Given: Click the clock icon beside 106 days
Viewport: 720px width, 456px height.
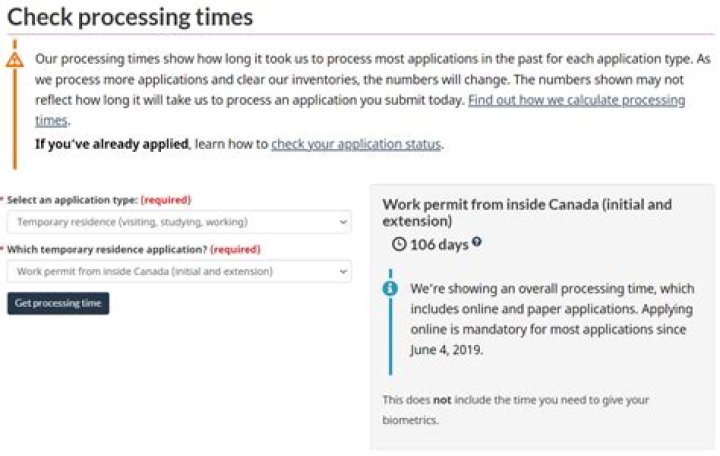Looking at the screenshot, I should 399,244.
